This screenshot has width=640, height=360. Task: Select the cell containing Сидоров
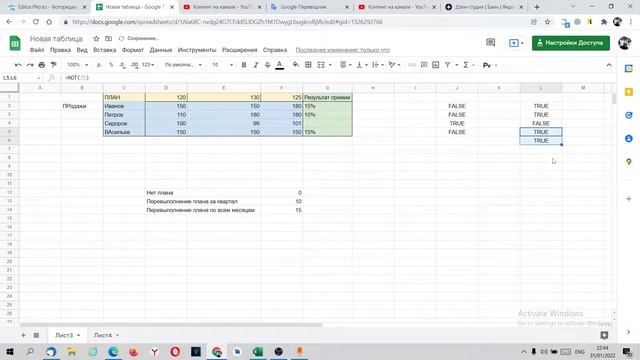pyautogui.click(x=124, y=123)
